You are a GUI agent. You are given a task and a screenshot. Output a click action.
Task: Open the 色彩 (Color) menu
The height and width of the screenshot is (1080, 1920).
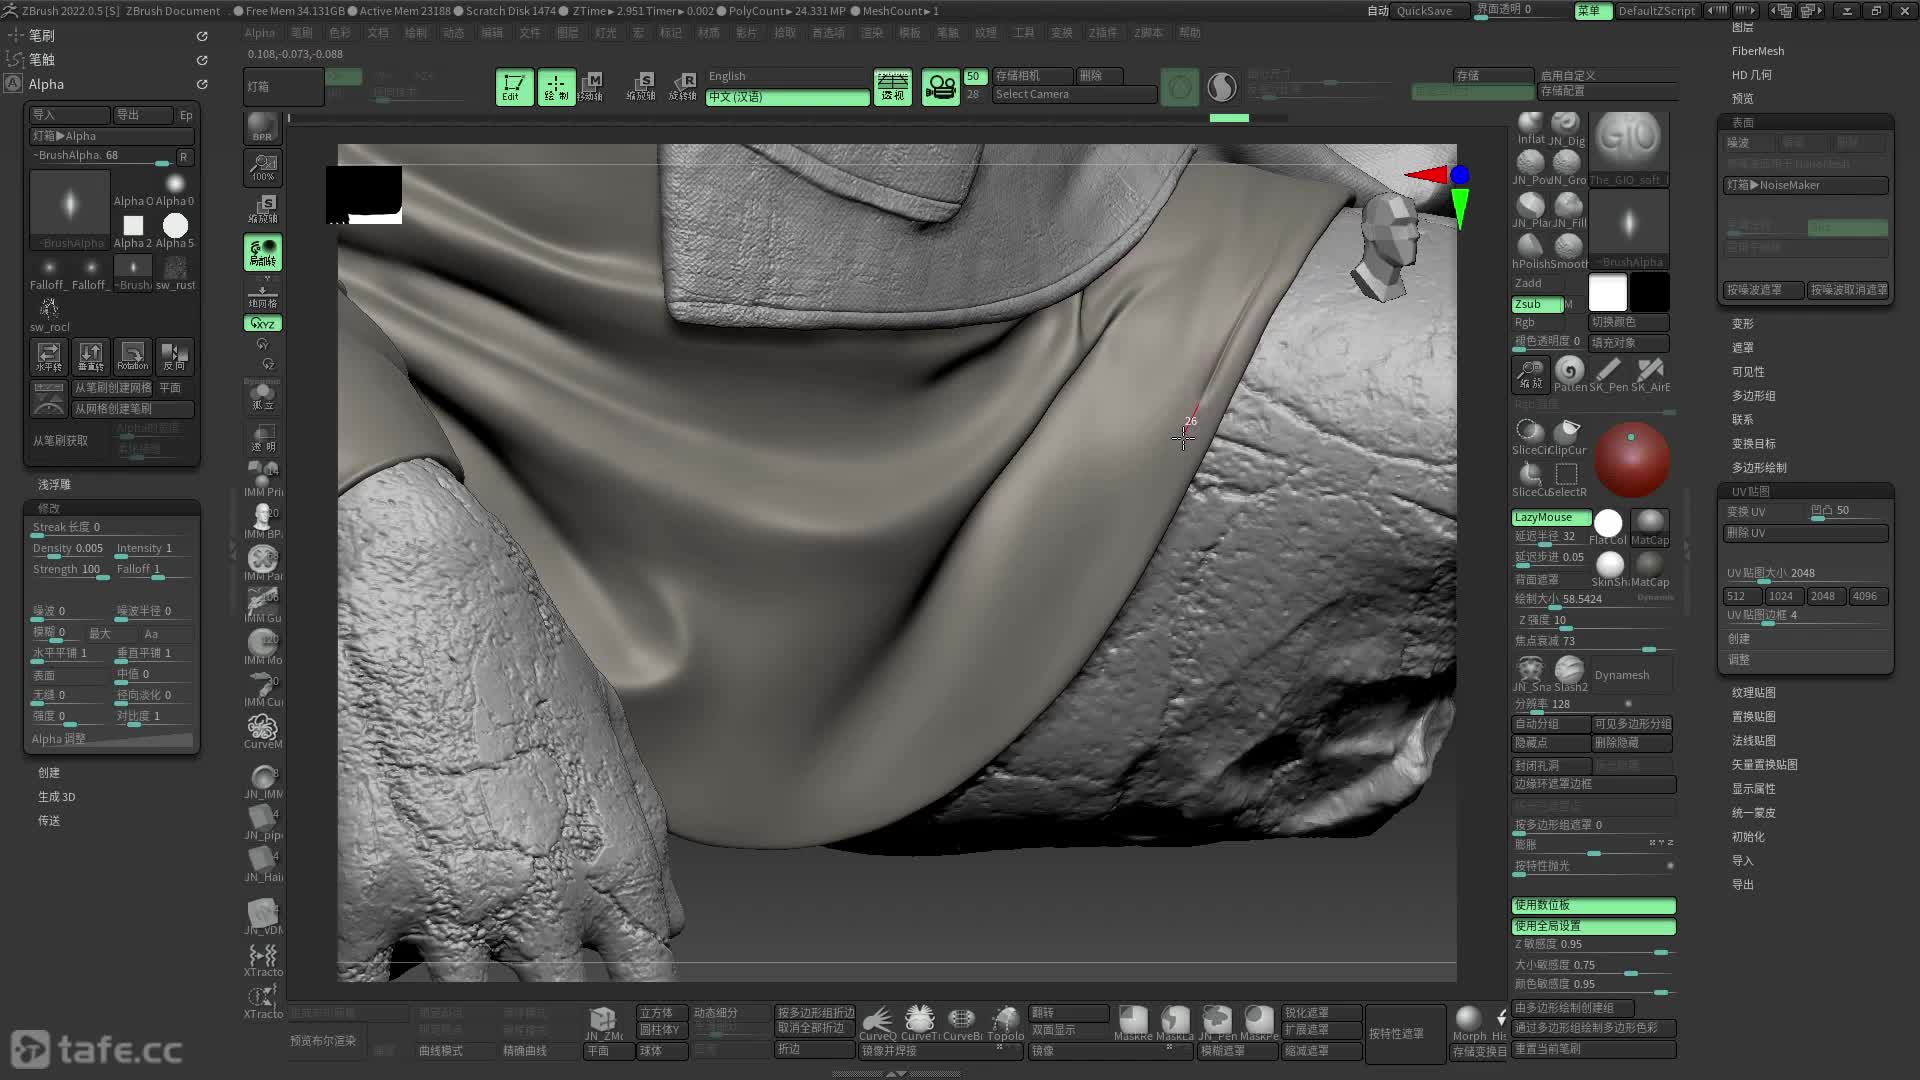coord(340,33)
